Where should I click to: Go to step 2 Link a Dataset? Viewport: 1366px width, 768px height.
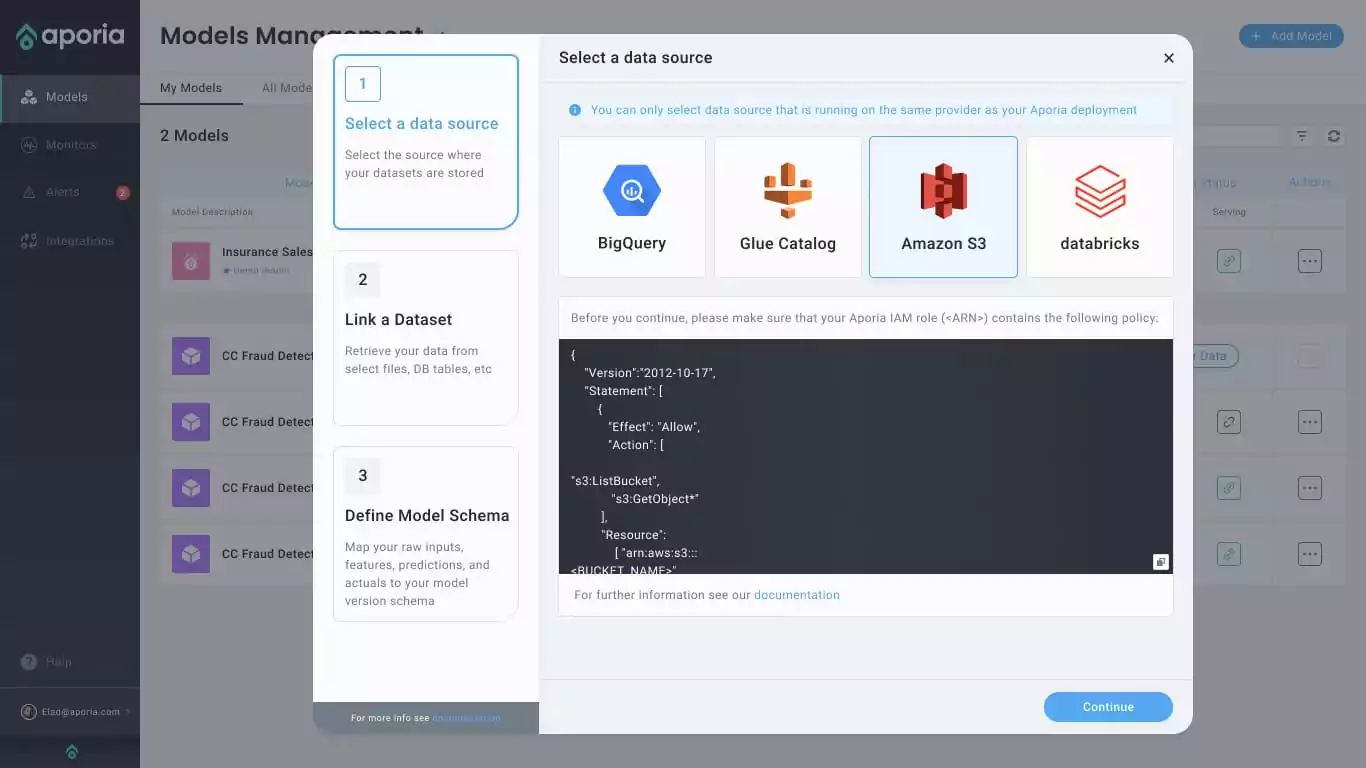[x=426, y=338]
